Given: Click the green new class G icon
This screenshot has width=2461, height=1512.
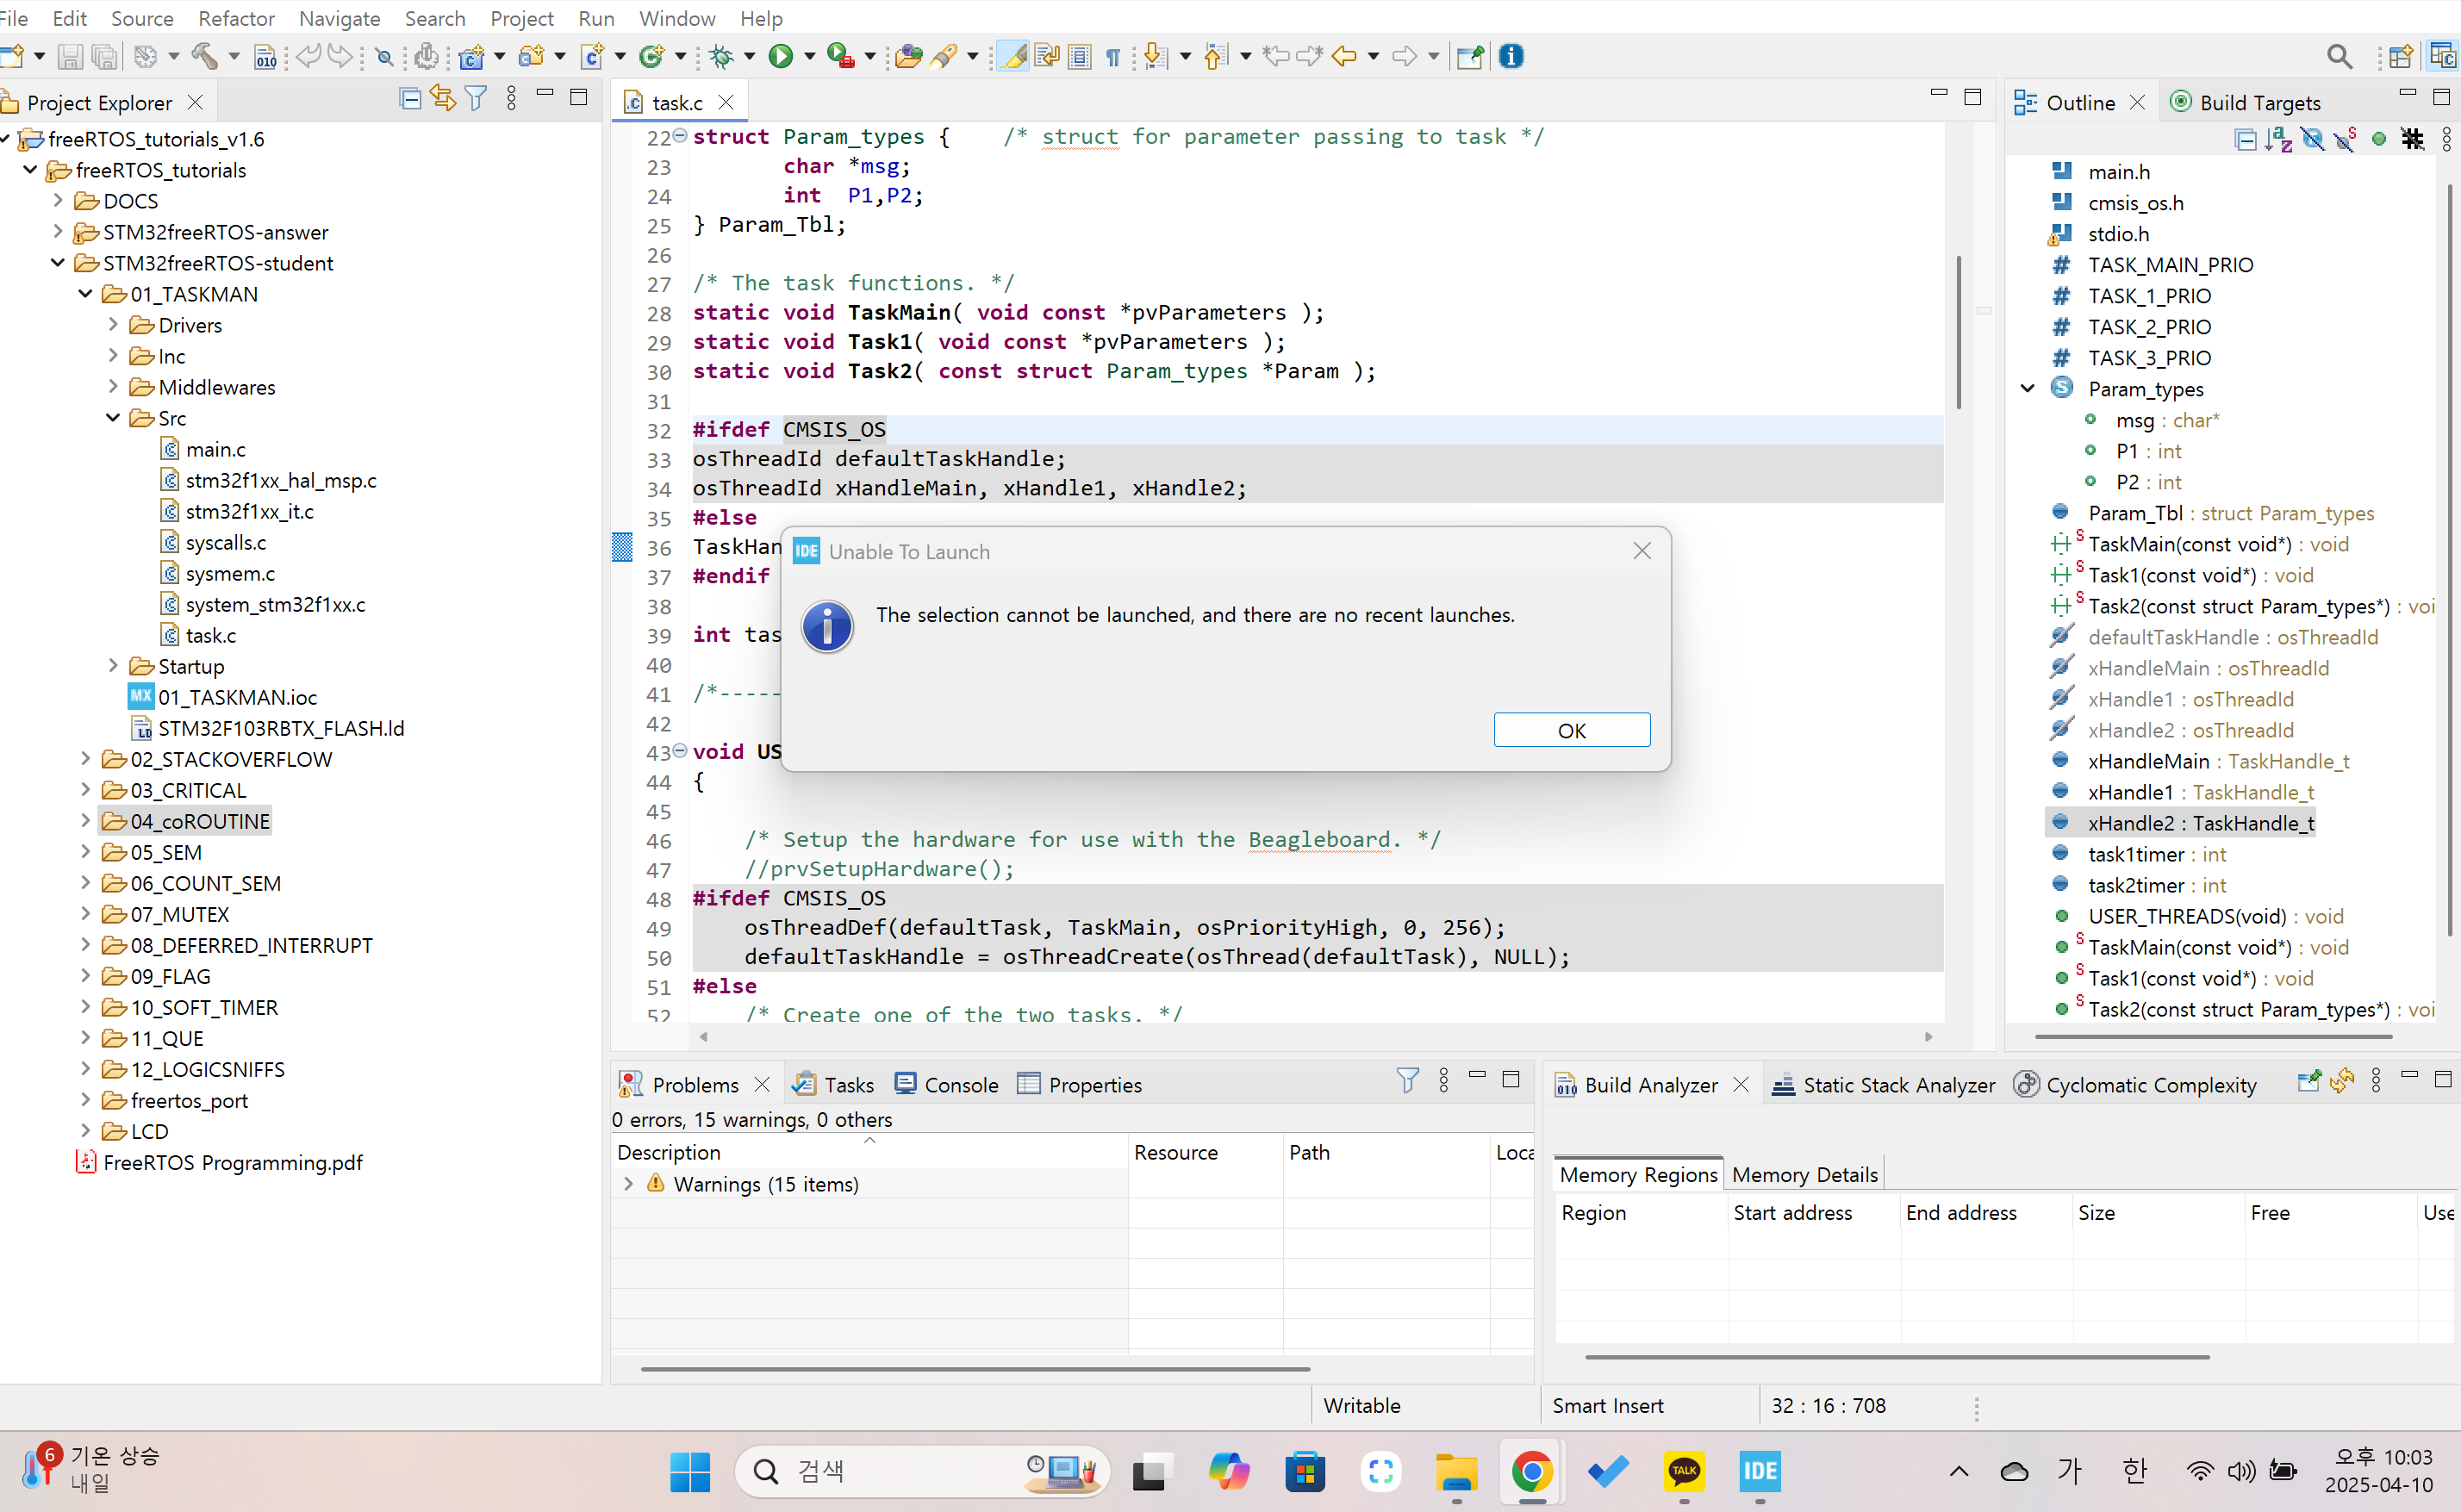Looking at the screenshot, I should [652, 57].
